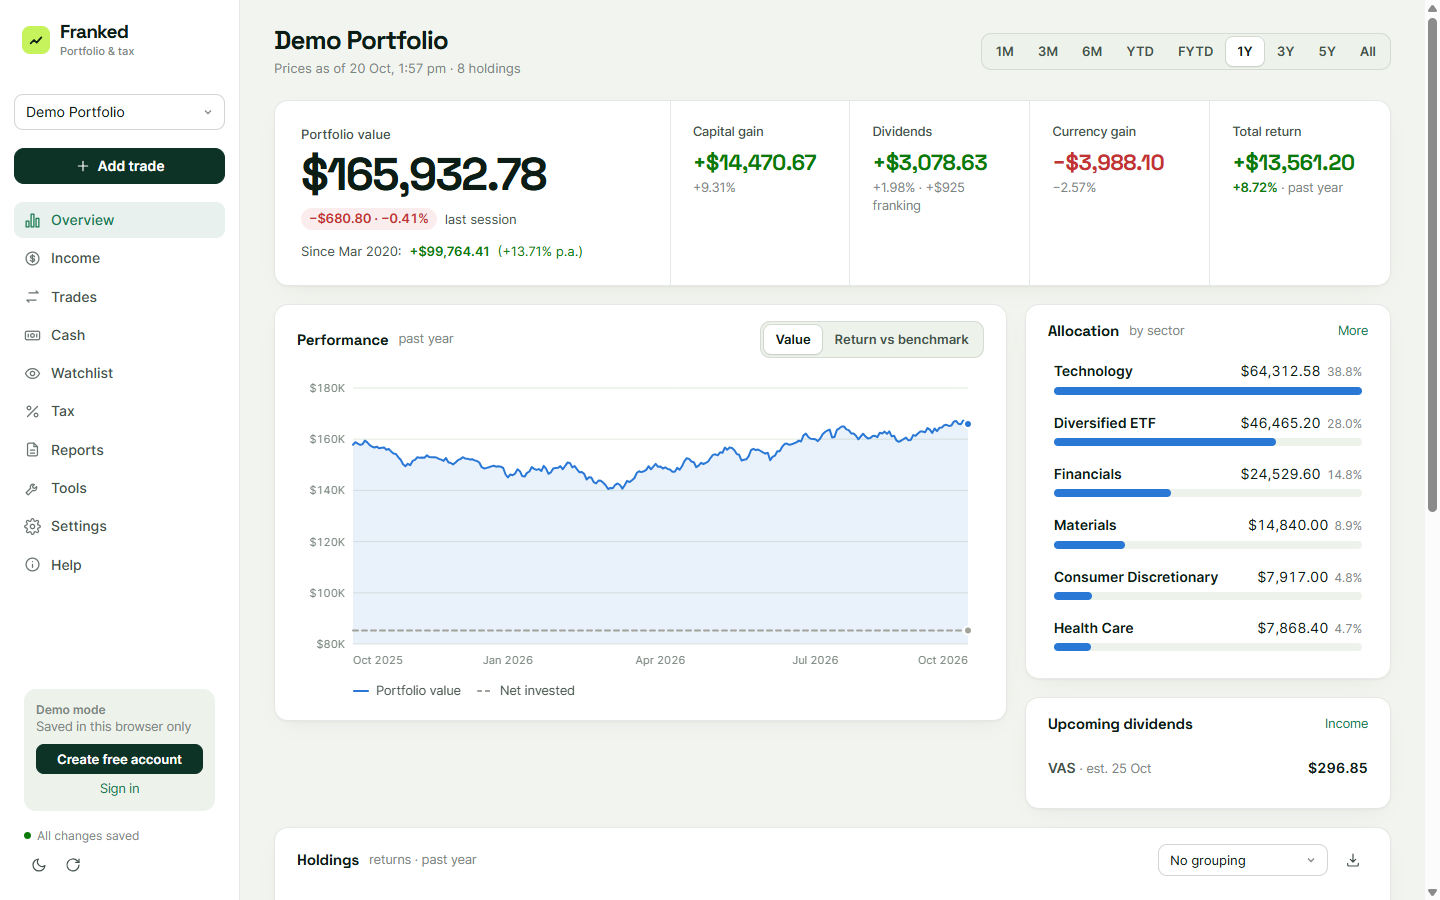Open More allocation details
The image size is (1440, 900).
pyautogui.click(x=1353, y=330)
